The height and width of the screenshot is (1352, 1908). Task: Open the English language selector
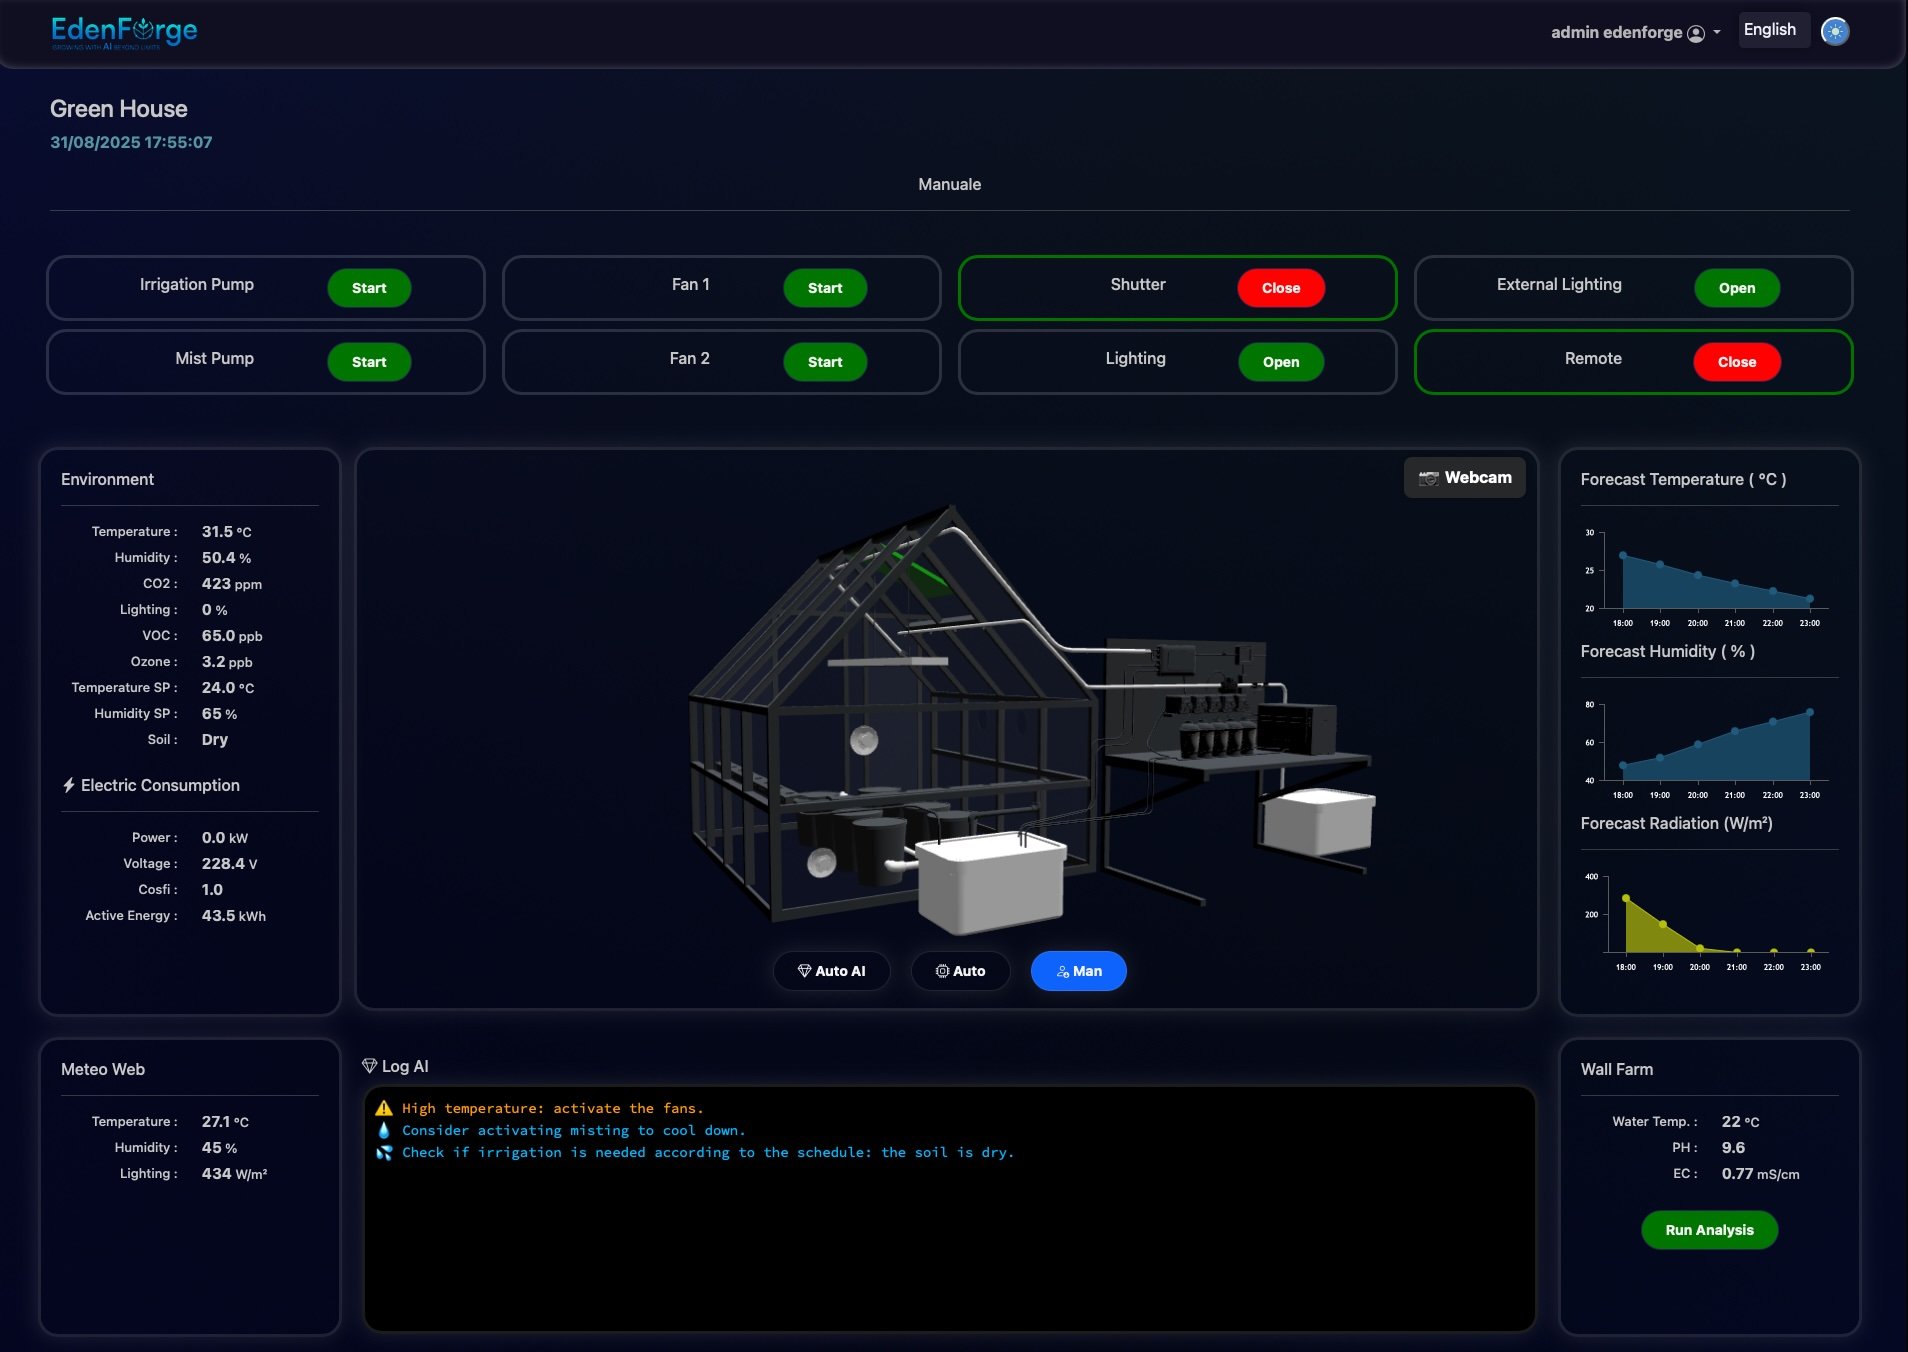point(1769,30)
